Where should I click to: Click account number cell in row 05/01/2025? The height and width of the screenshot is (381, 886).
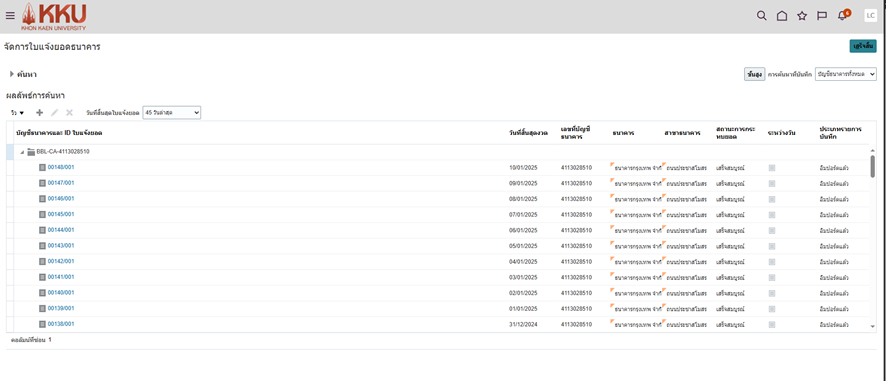[x=576, y=246]
